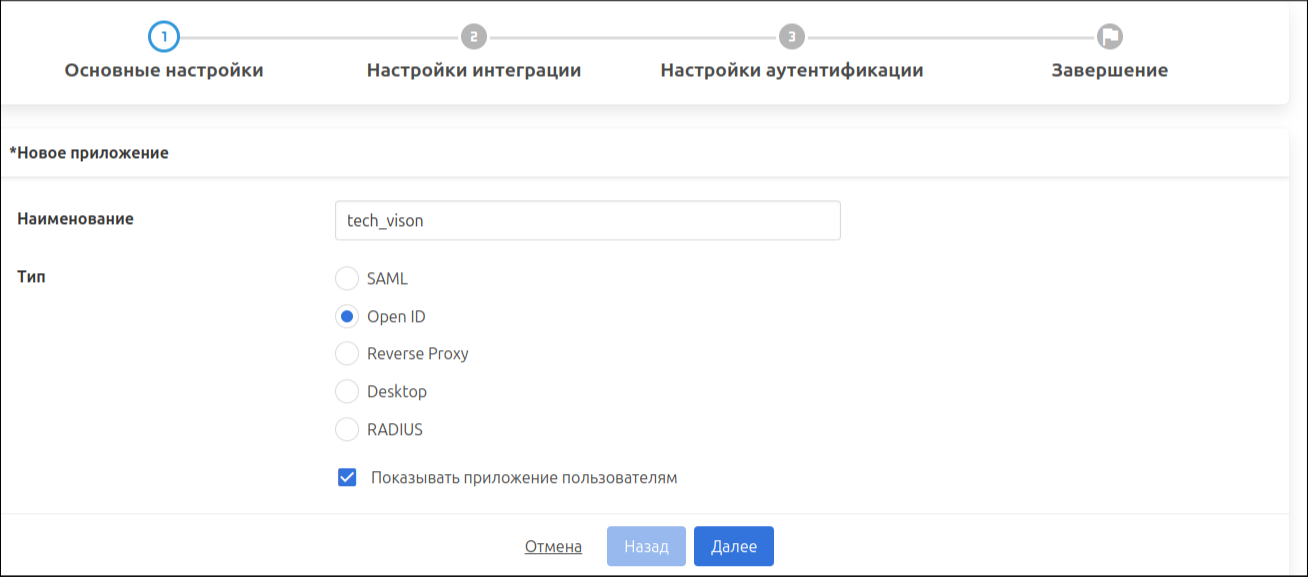This screenshot has width=1308, height=577.
Task: Choose Reverse Proxy application type
Action: point(347,354)
